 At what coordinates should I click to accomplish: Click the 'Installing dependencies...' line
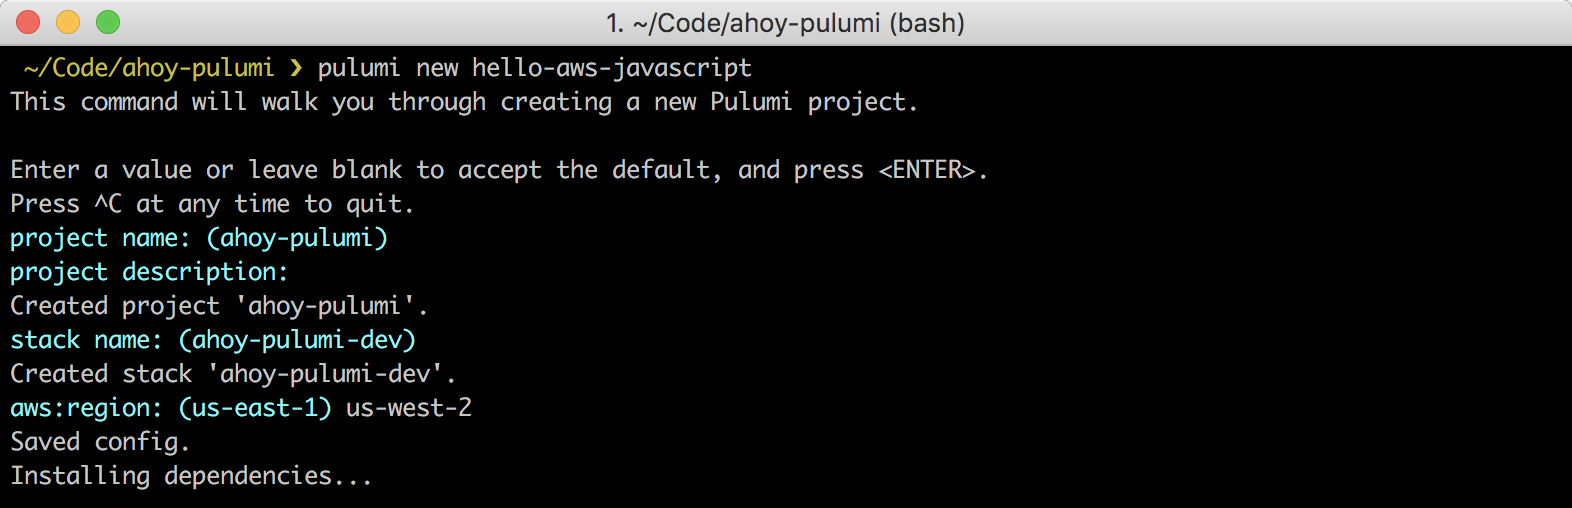tap(191, 476)
